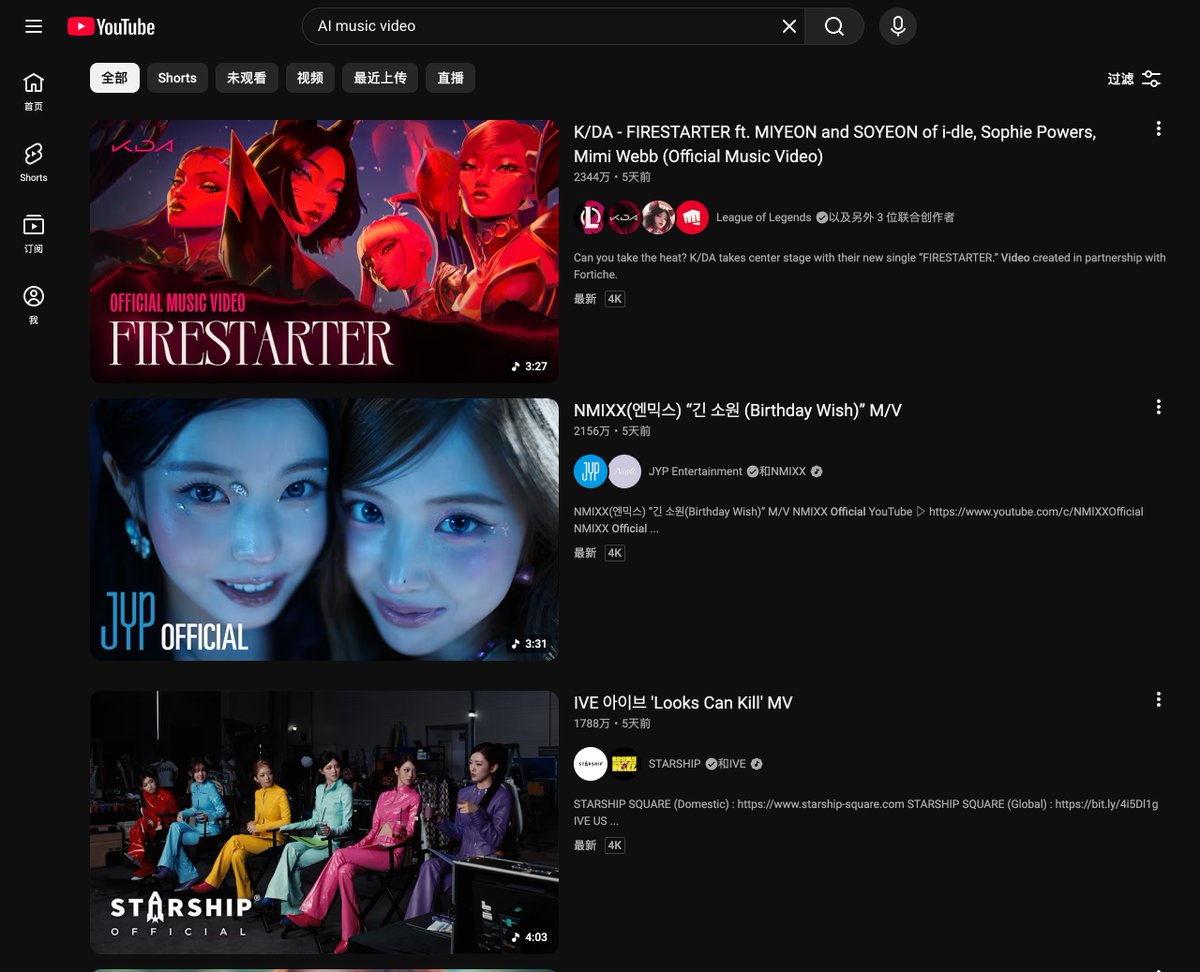This screenshot has height=972, width=1200.
Task: Open more options for Birthday Wish video
Action: tap(1158, 407)
